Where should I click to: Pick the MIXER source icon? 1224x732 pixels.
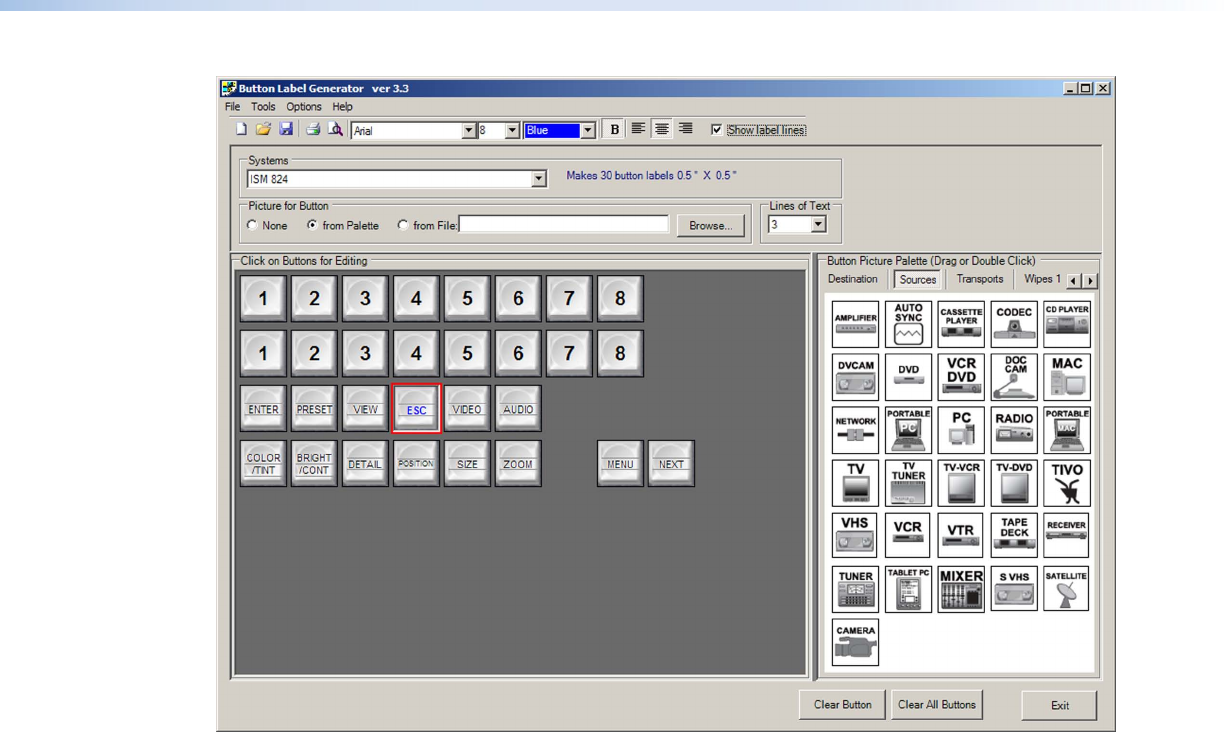(961, 589)
